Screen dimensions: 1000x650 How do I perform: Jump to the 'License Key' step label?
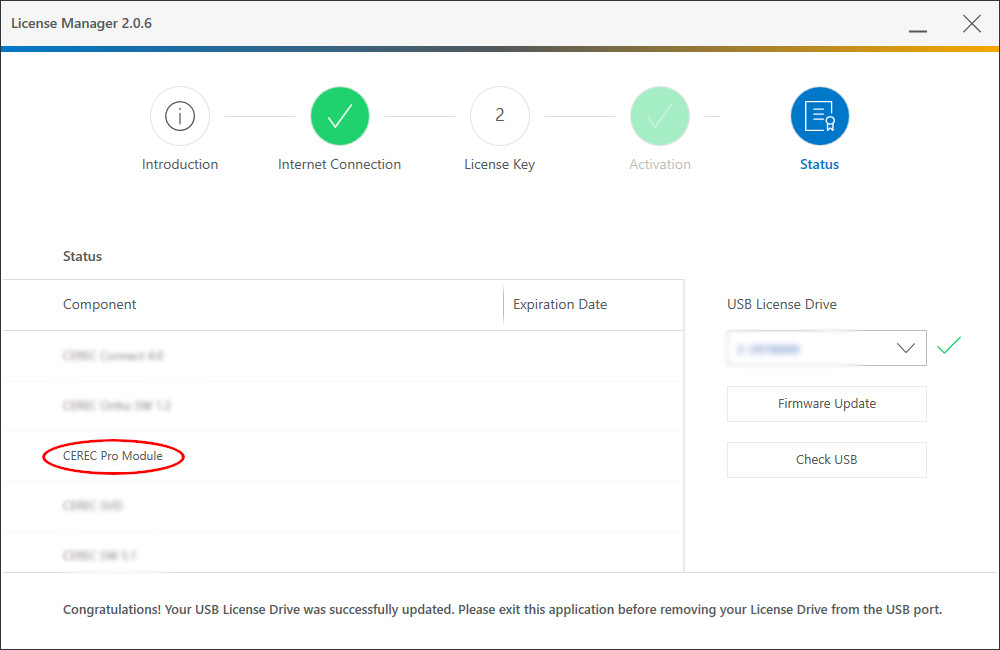pos(499,165)
